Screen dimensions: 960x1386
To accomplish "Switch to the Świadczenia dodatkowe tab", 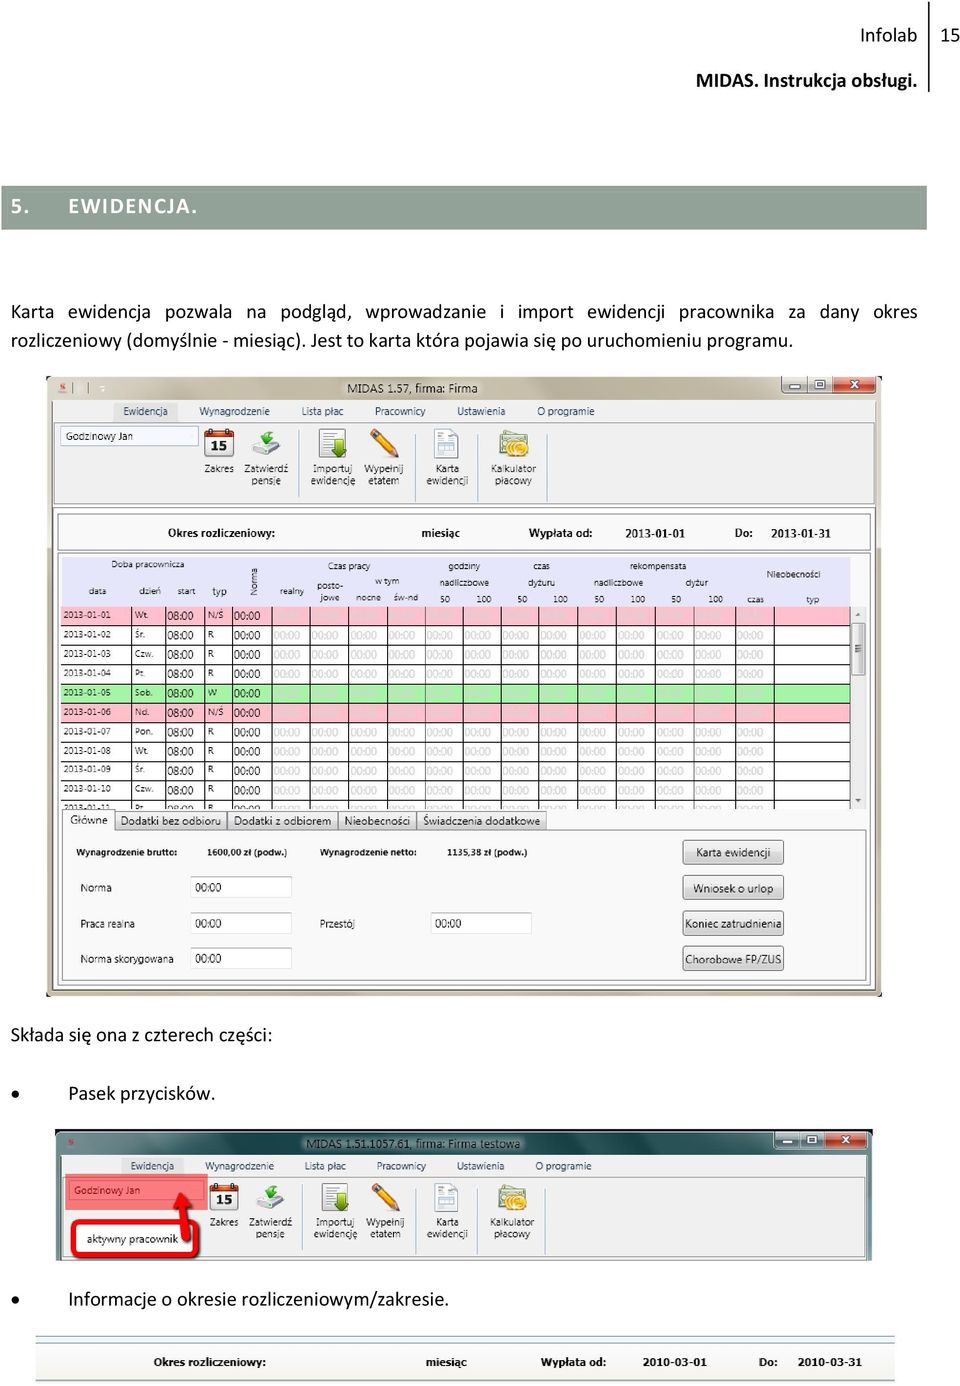I will (481, 821).
